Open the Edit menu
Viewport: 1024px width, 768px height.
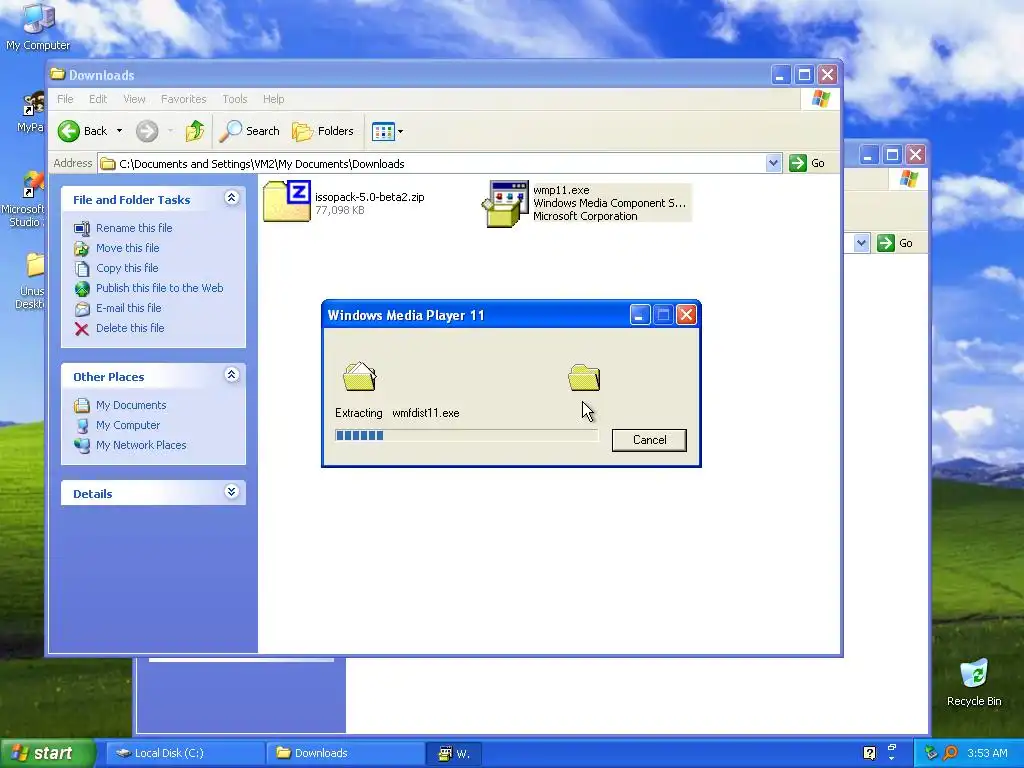pos(98,99)
